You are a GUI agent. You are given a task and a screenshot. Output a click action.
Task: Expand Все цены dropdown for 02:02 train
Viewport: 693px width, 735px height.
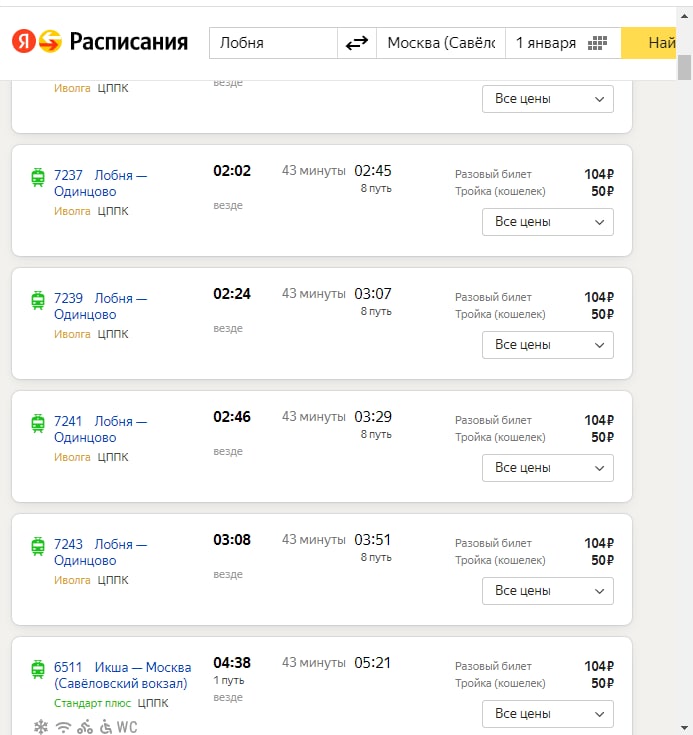click(548, 222)
